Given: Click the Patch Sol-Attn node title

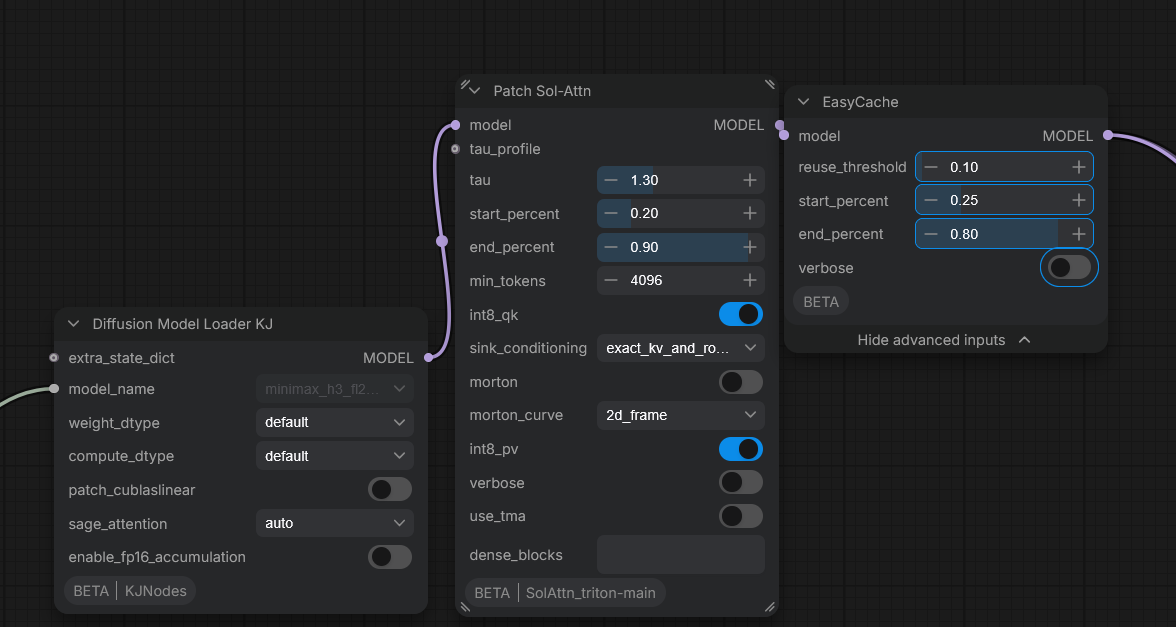Looking at the screenshot, I should 542,91.
